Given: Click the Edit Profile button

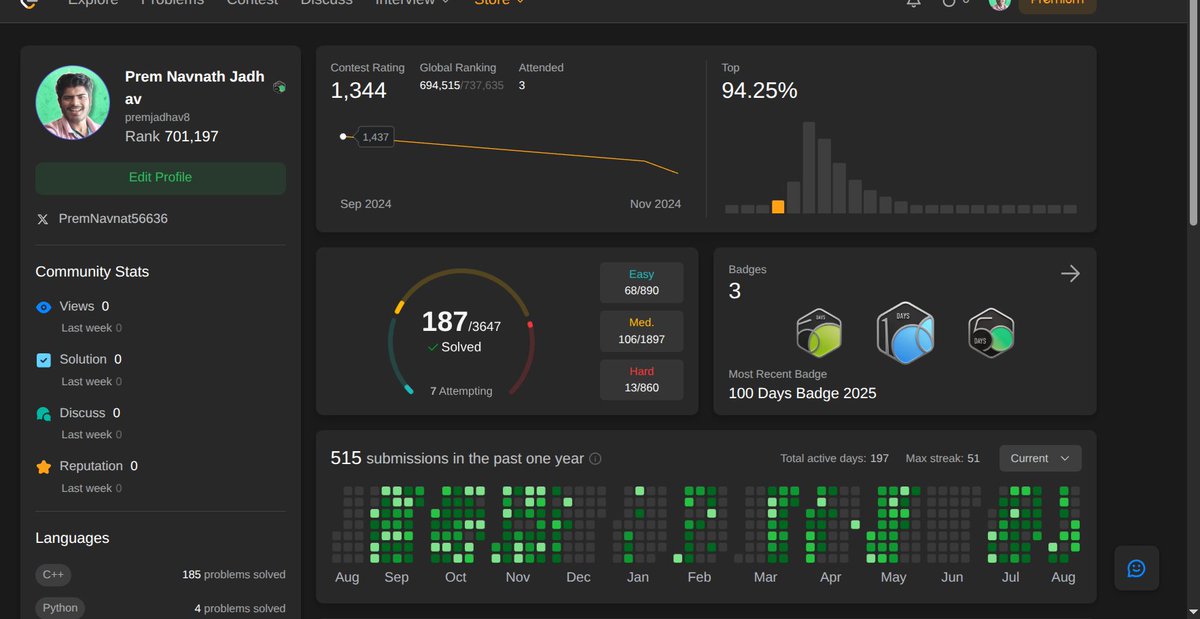Looking at the screenshot, I should click(x=160, y=178).
